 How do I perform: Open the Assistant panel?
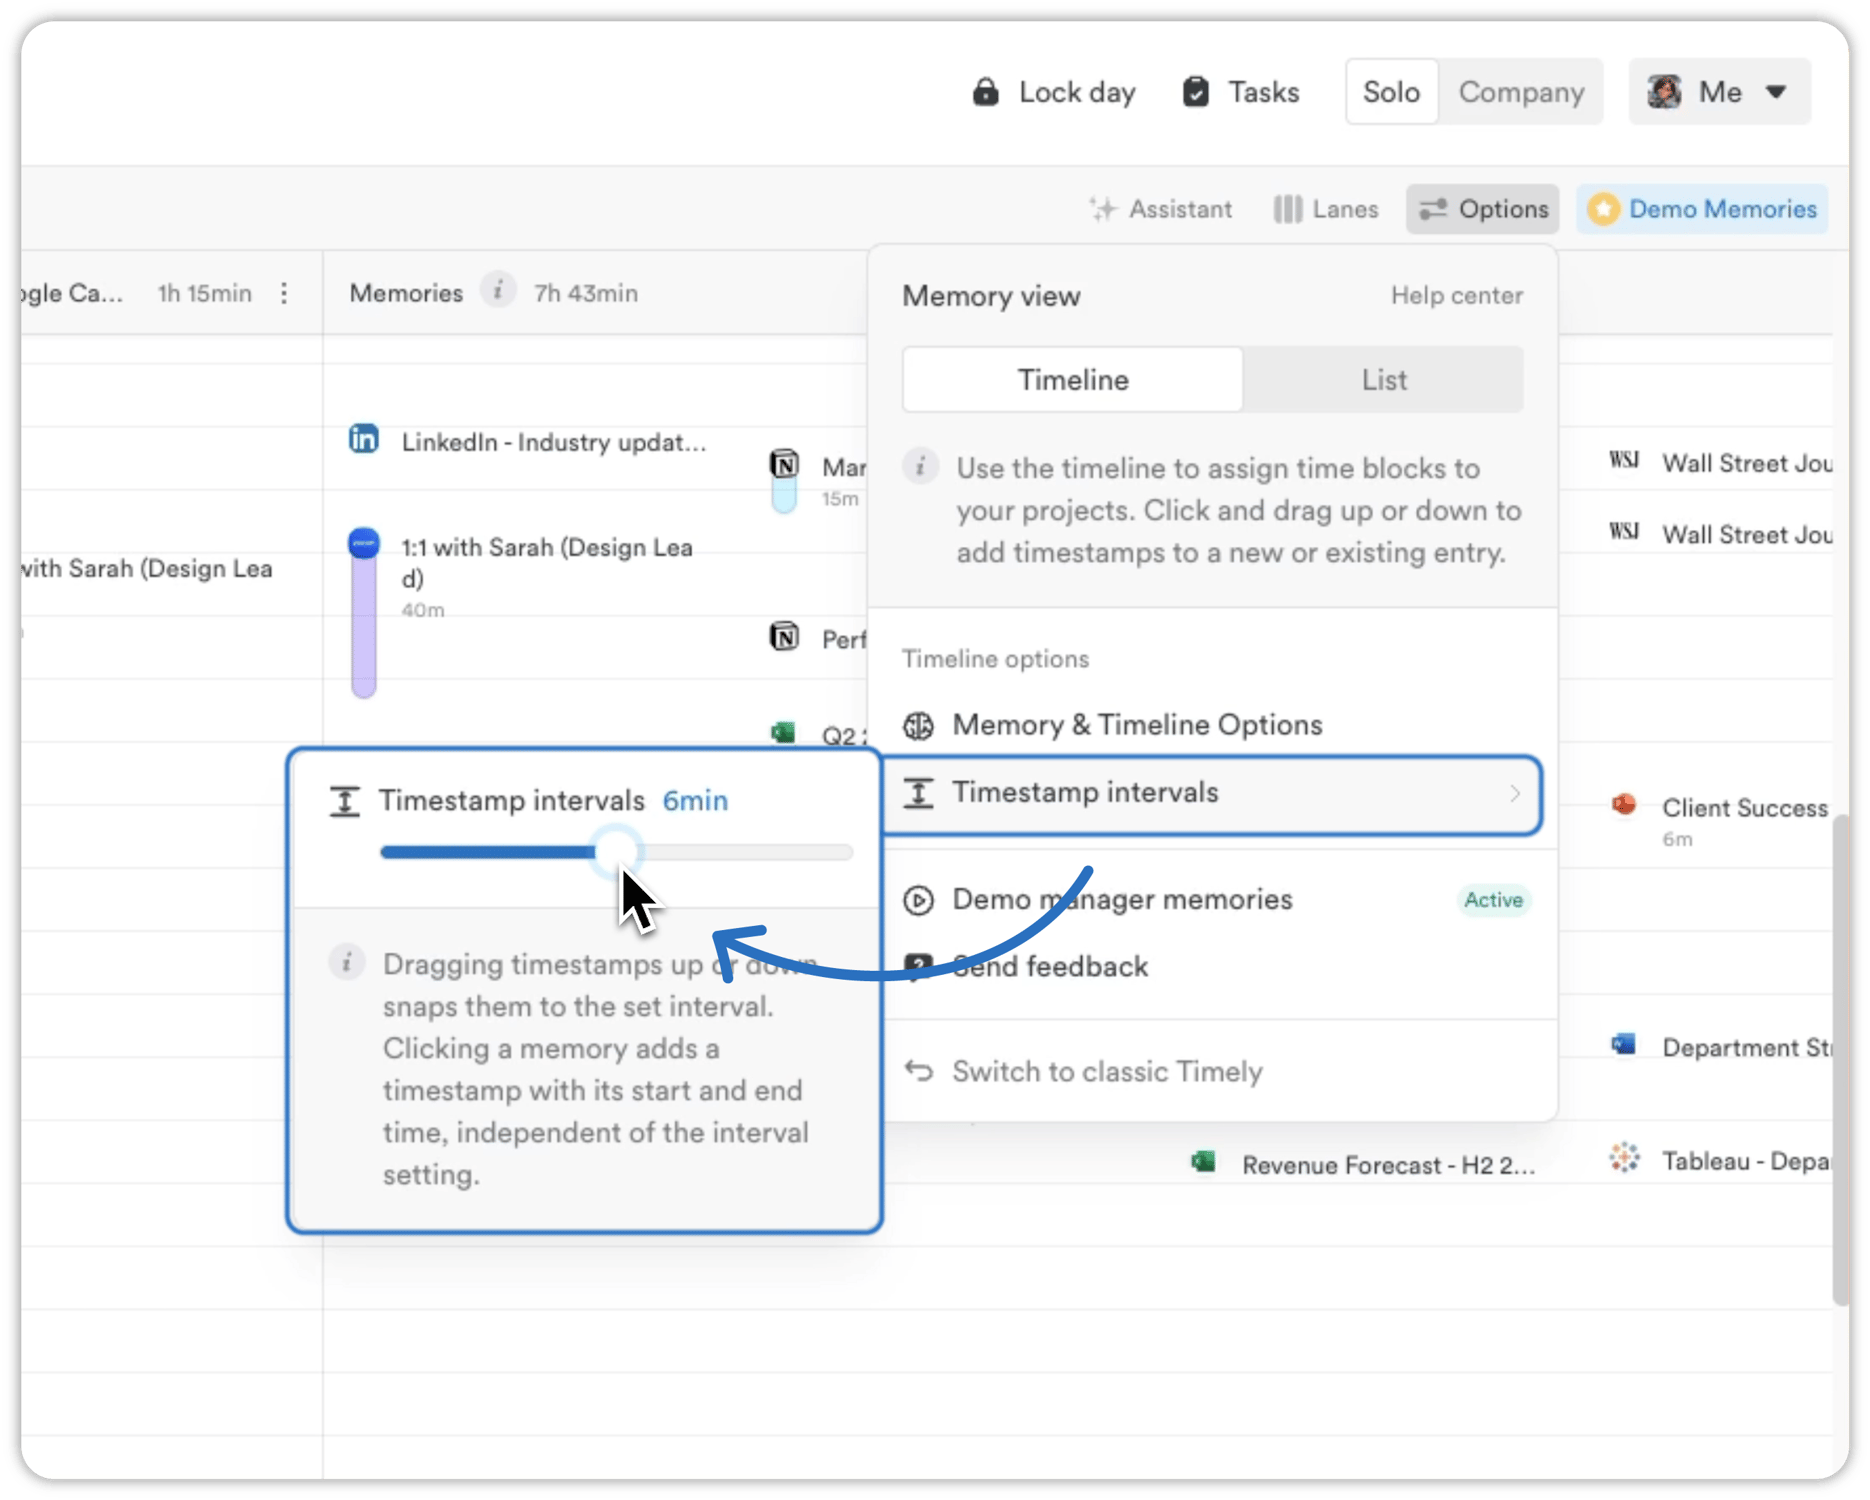click(x=1161, y=209)
